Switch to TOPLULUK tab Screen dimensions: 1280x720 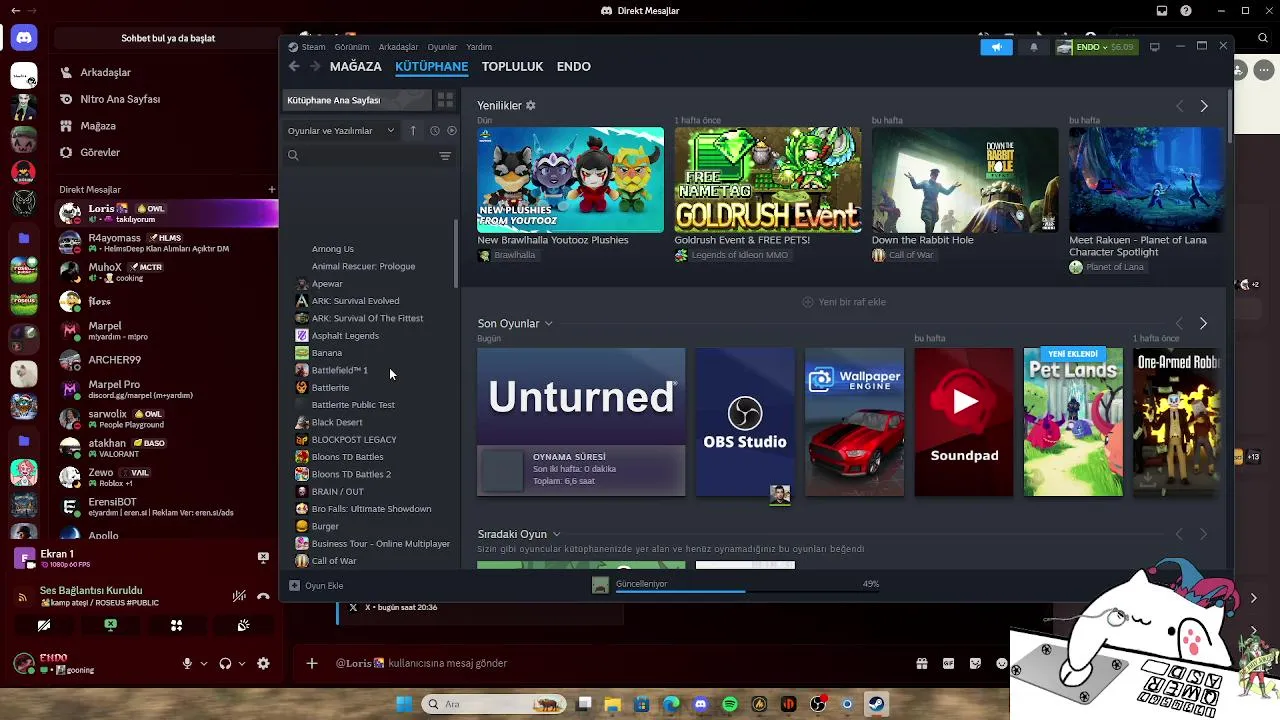tap(512, 66)
